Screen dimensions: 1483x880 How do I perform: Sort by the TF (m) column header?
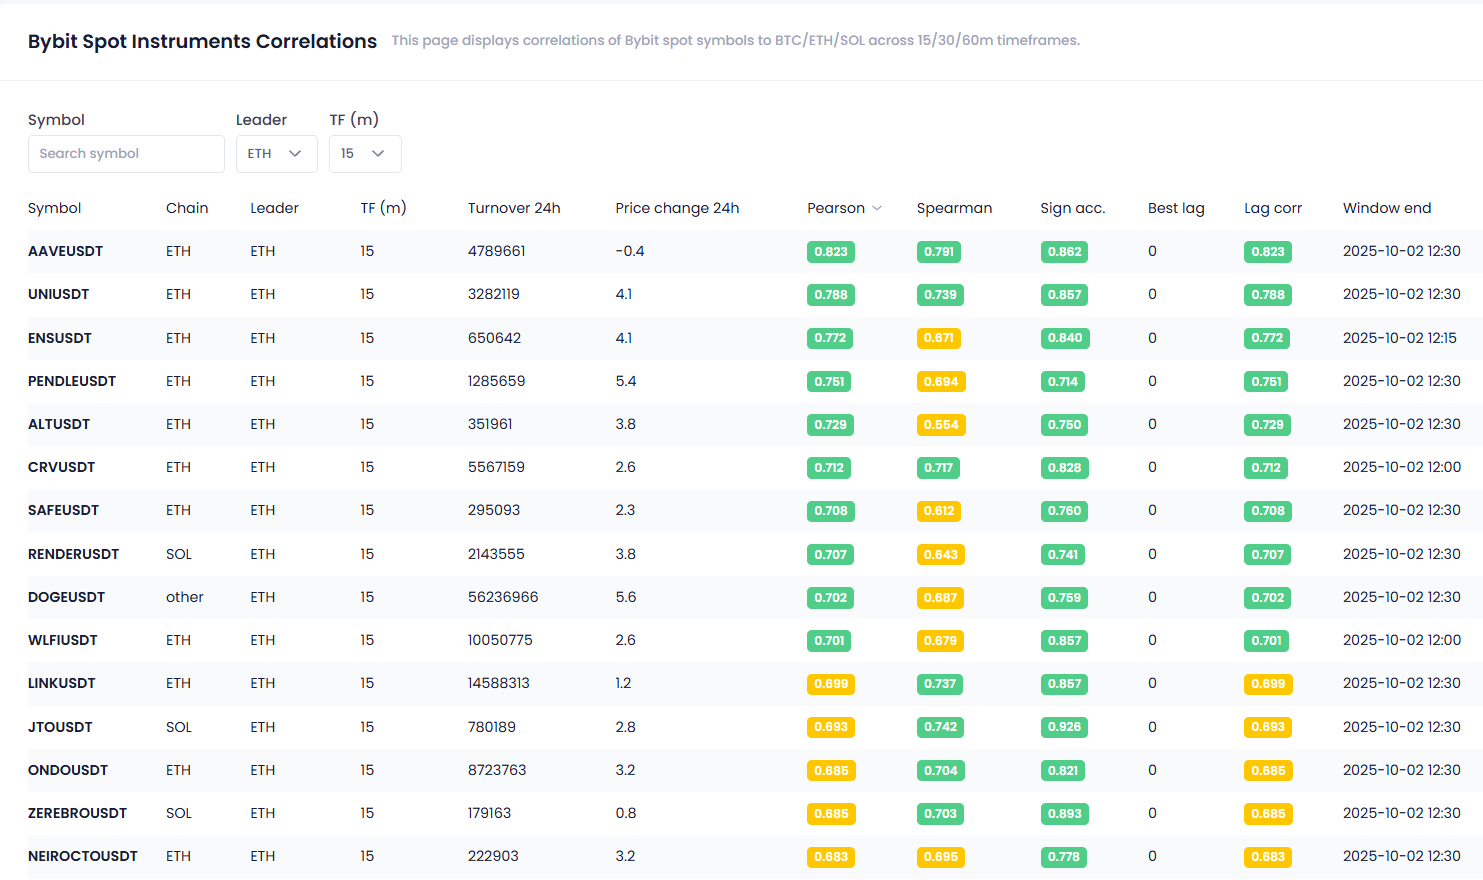(x=384, y=208)
